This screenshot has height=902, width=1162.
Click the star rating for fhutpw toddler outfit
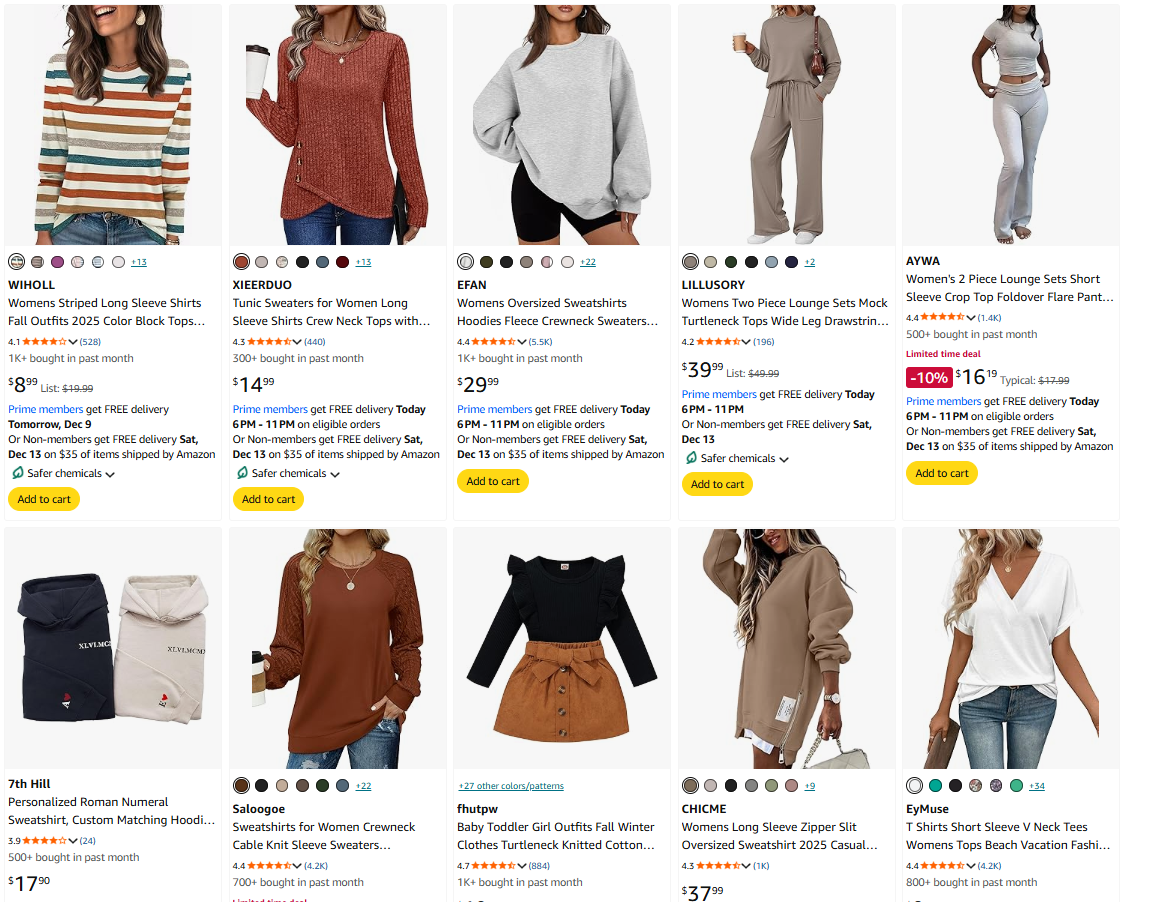(x=494, y=865)
